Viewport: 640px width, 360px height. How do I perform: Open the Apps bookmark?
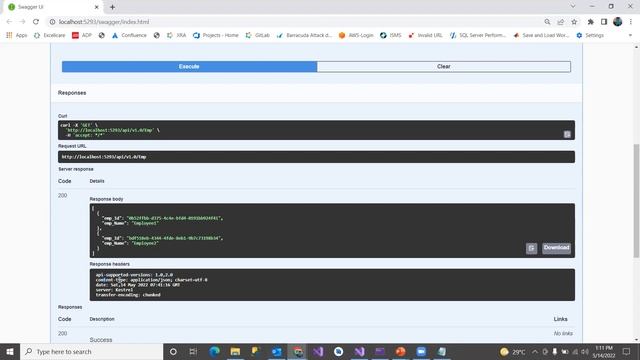[x=17, y=36]
